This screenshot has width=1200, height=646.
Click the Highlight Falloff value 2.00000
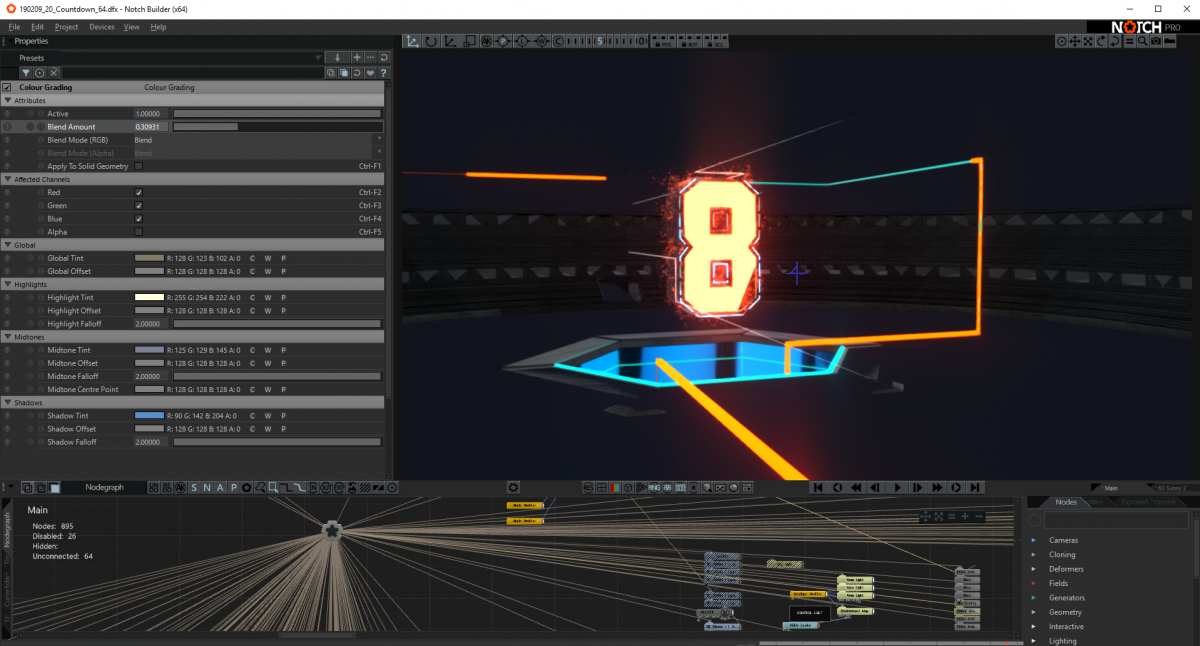(152, 323)
